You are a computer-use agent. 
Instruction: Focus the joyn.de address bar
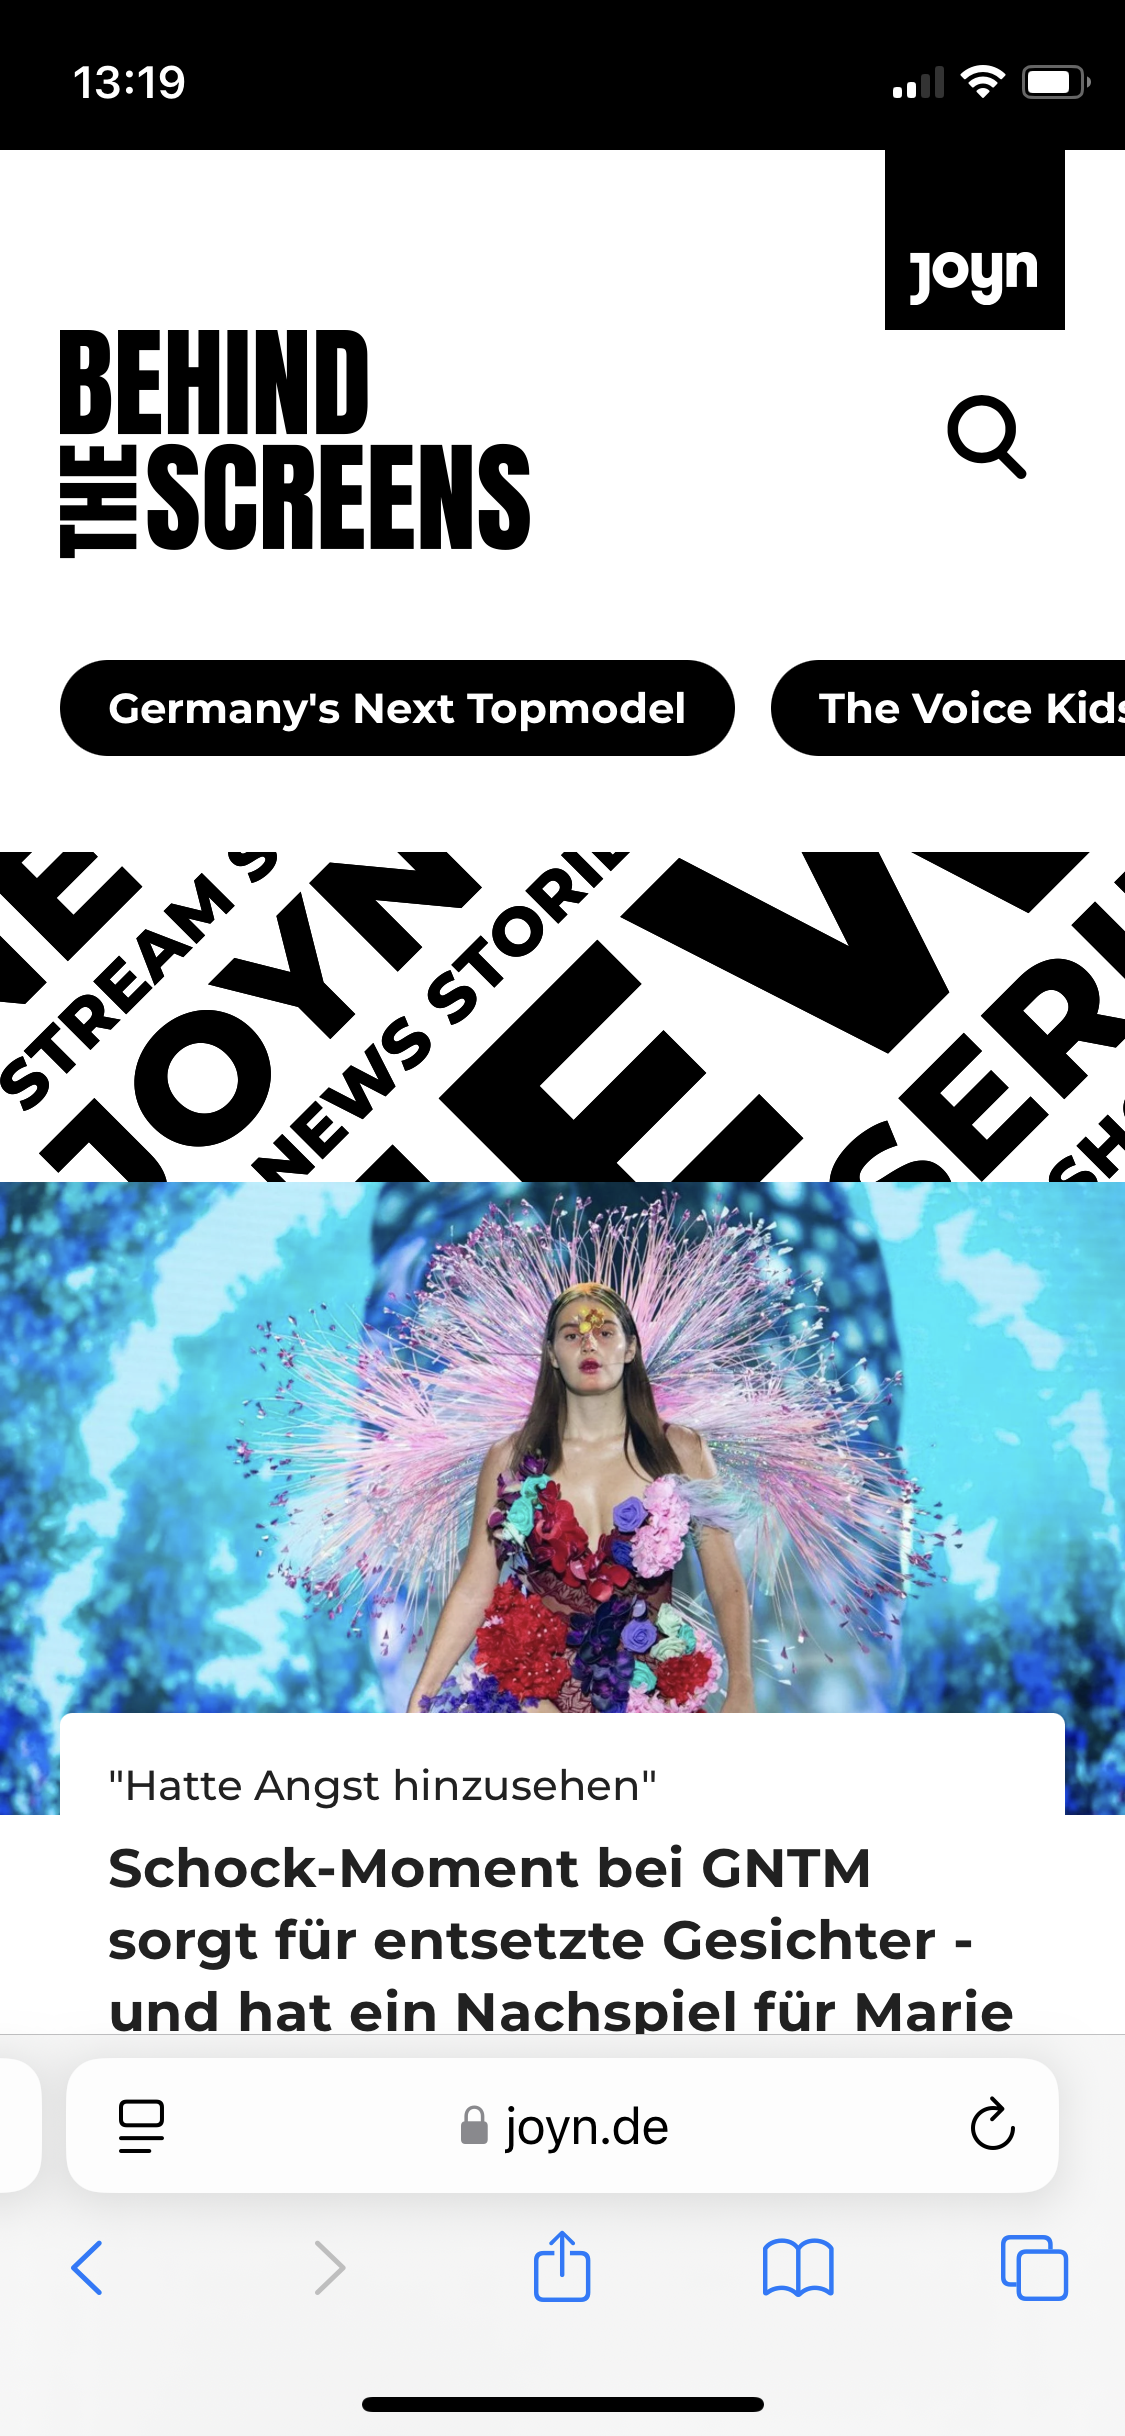click(562, 2126)
